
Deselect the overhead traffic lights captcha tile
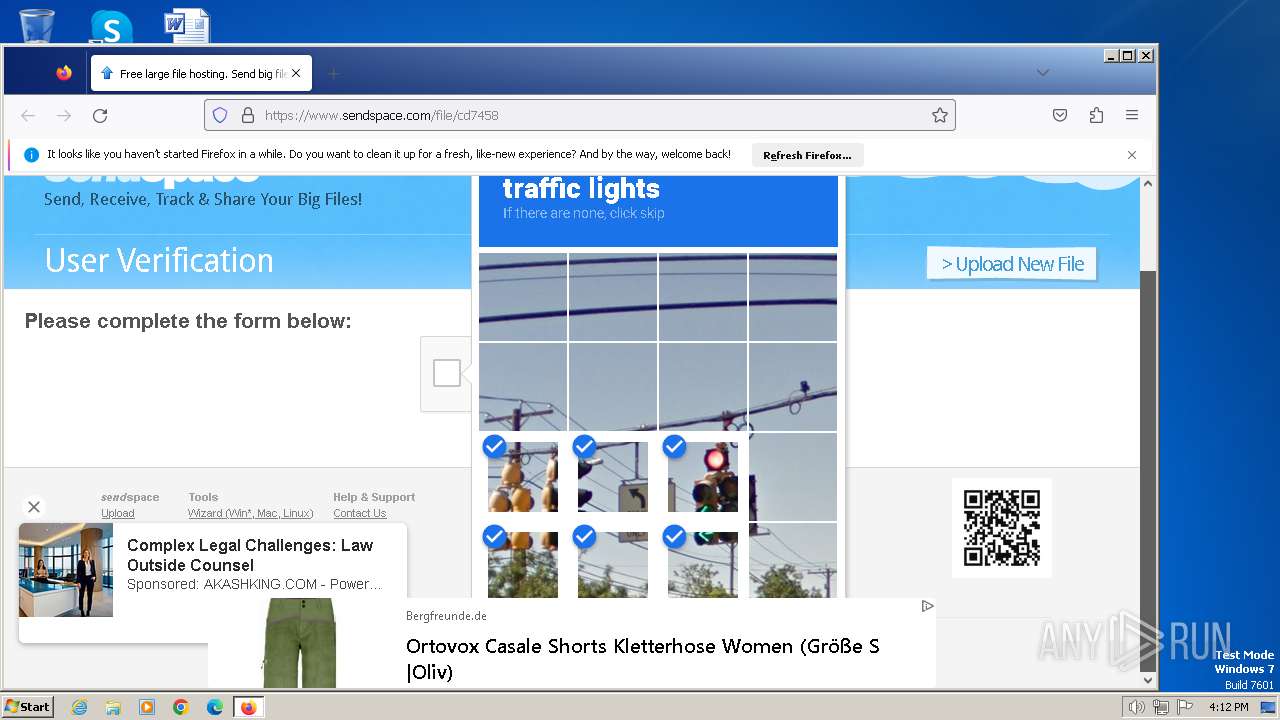[x=523, y=477]
